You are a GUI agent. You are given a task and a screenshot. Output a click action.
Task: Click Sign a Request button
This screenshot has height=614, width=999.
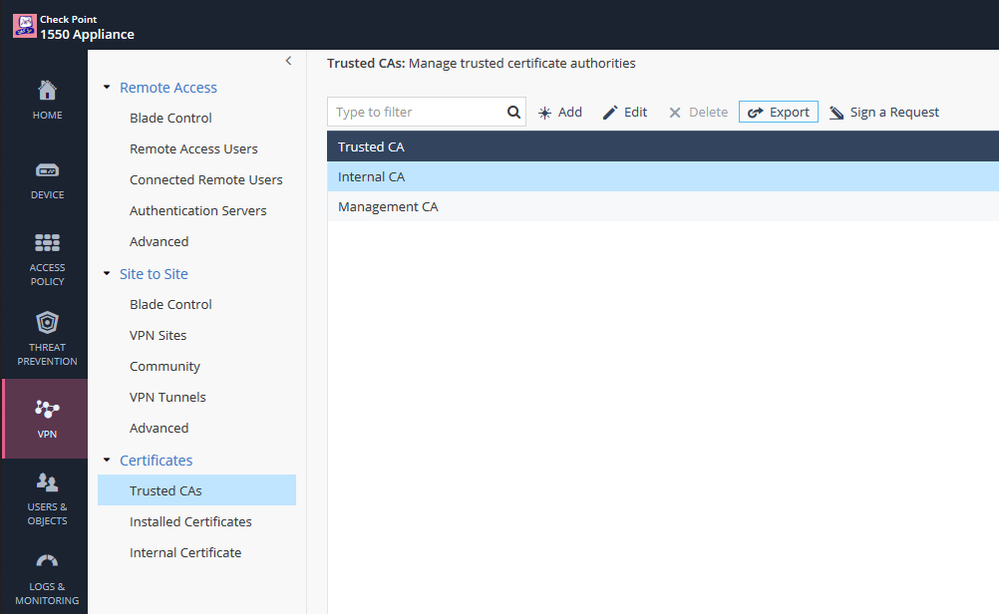tap(884, 112)
